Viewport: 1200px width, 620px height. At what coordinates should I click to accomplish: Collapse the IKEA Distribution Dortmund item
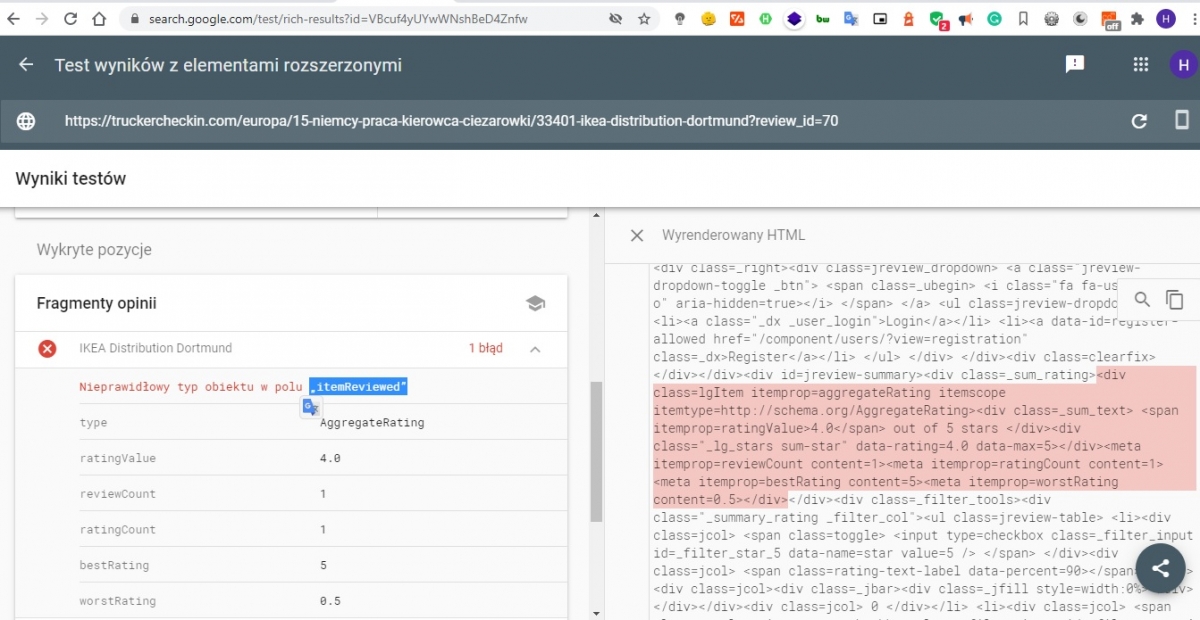point(535,349)
